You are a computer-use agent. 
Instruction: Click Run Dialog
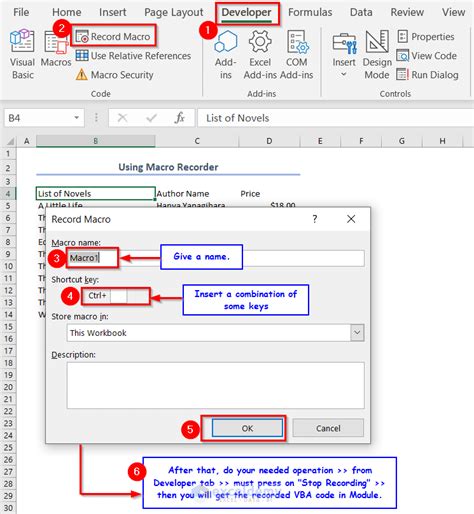pyautogui.click(x=427, y=75)
